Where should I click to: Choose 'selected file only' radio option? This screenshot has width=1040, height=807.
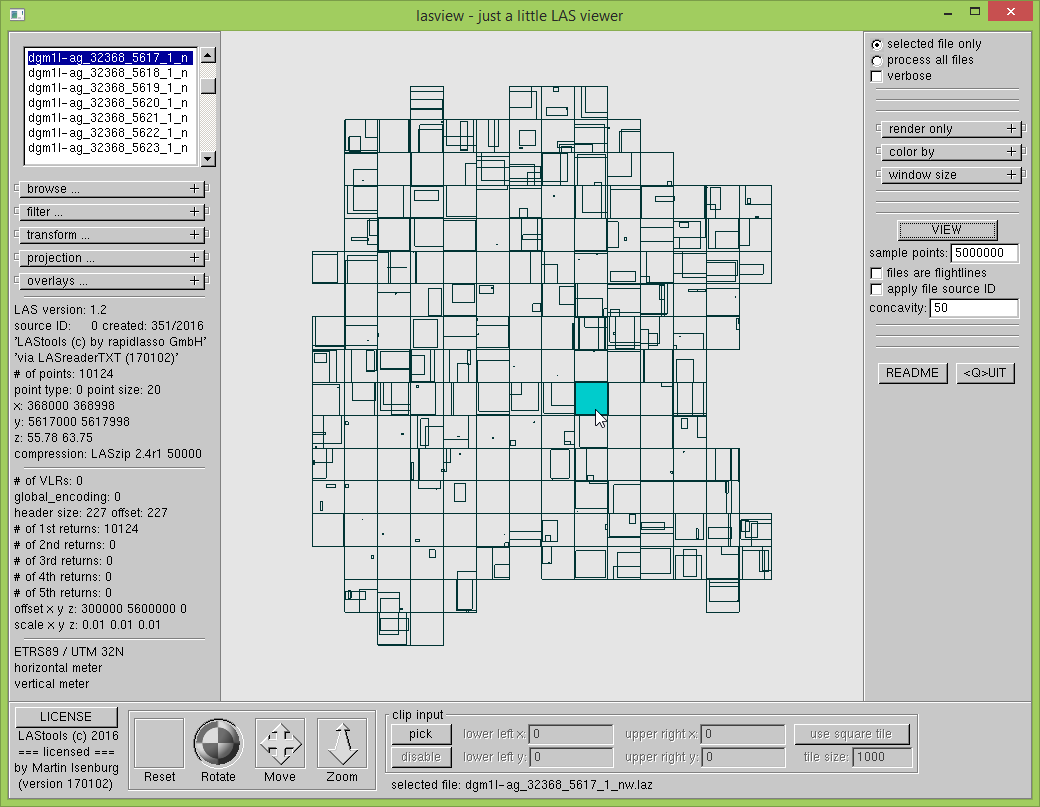click(x=877, y=44)
